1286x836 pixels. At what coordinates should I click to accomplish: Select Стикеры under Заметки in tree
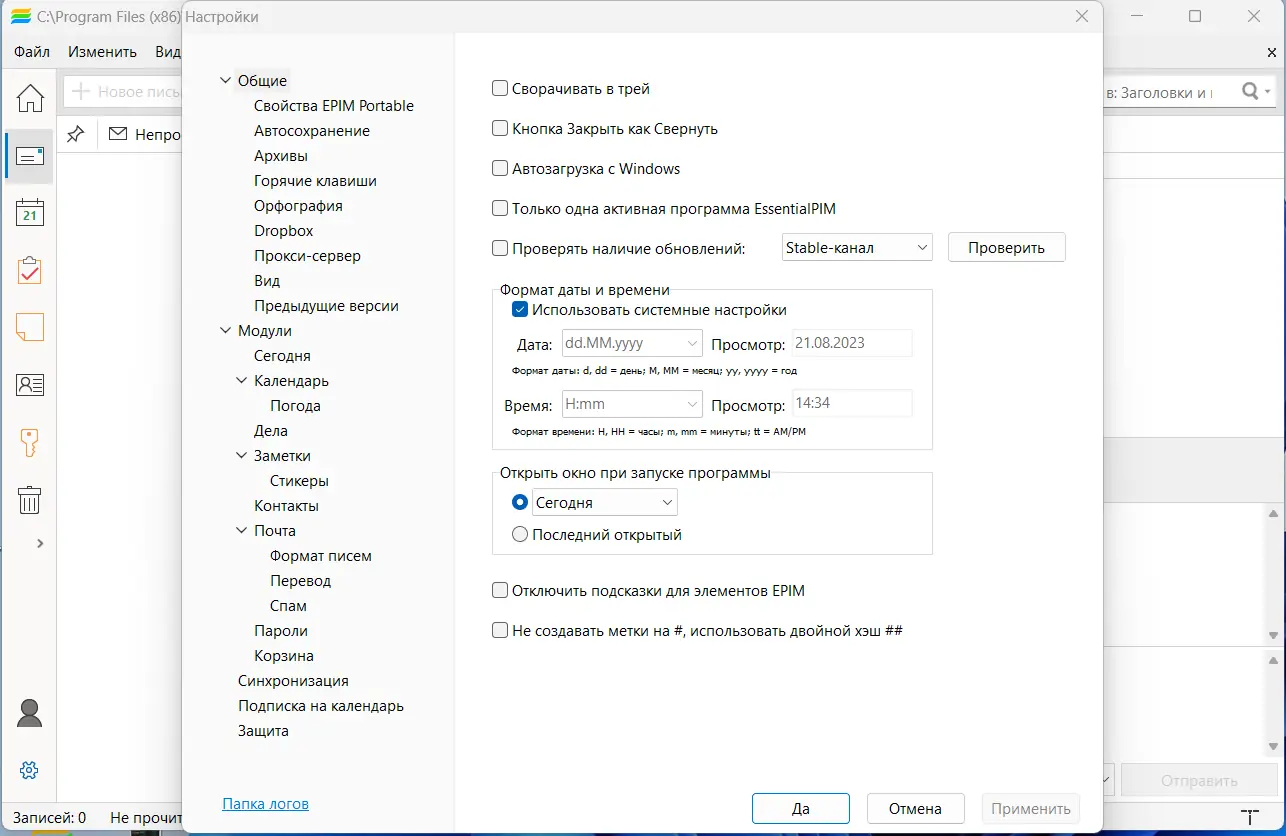pyautogui.click(x=299, y=481)
